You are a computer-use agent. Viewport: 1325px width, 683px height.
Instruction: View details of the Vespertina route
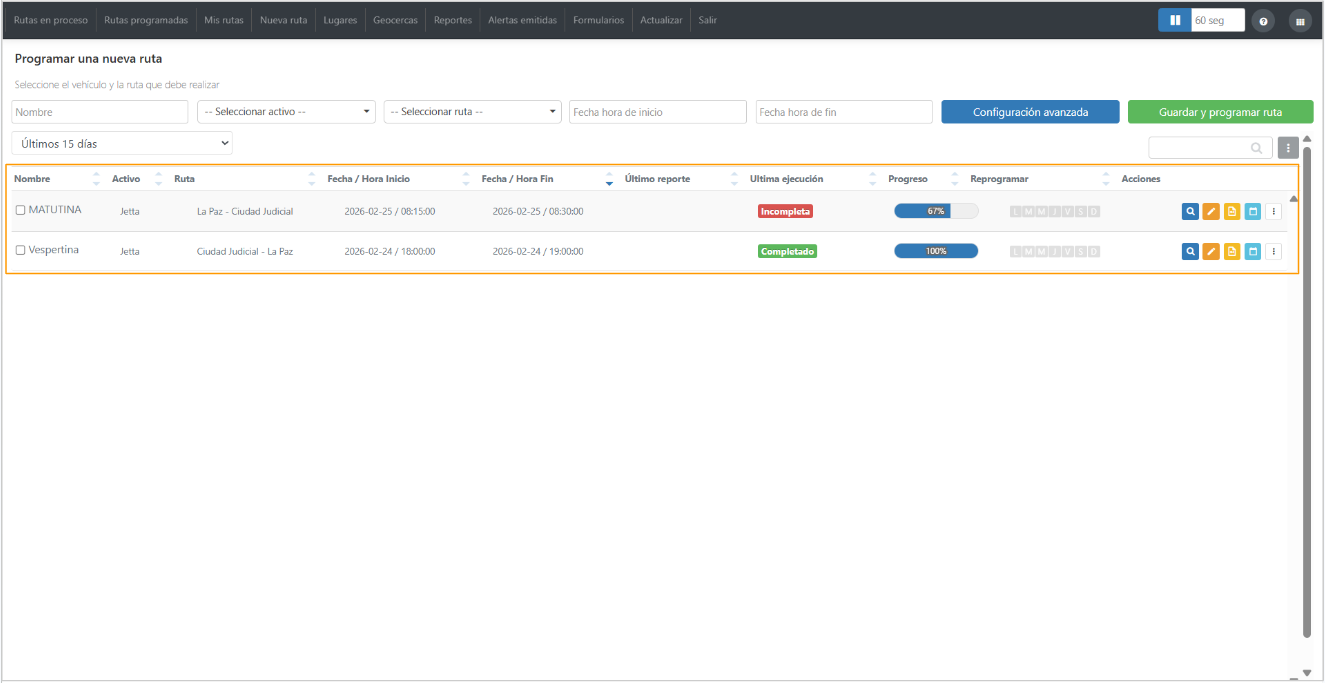click(x=1190, y=251)
